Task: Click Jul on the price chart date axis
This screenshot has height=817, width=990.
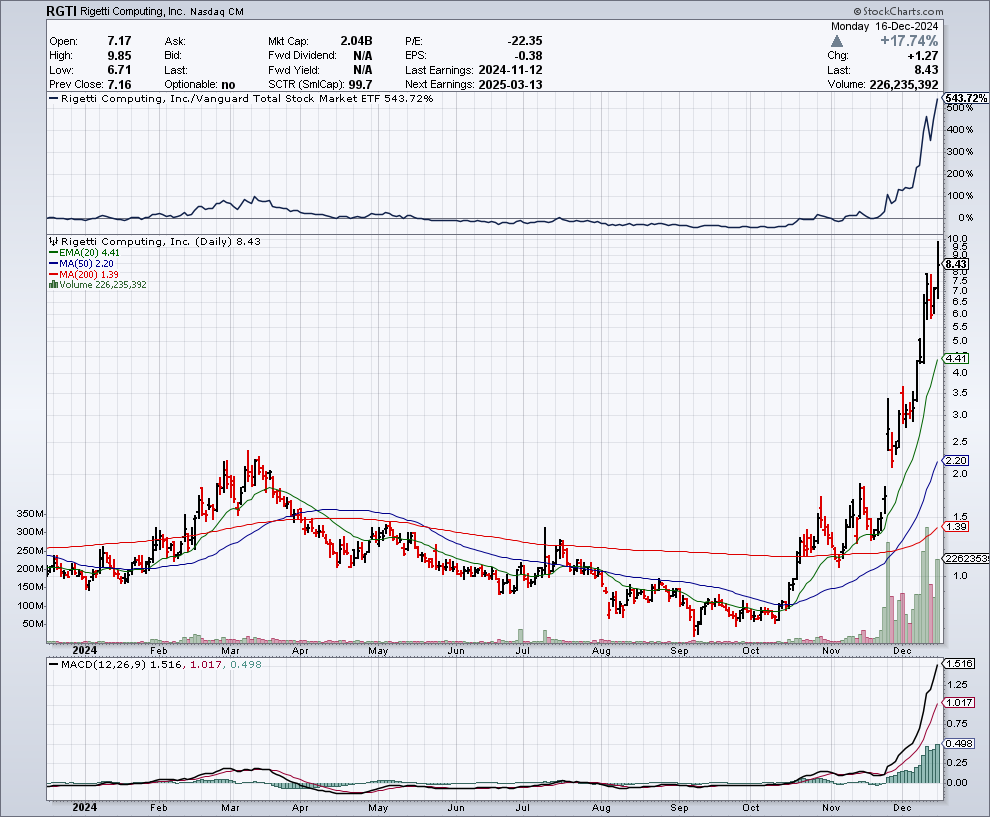Action: click(x=522, y=650)
